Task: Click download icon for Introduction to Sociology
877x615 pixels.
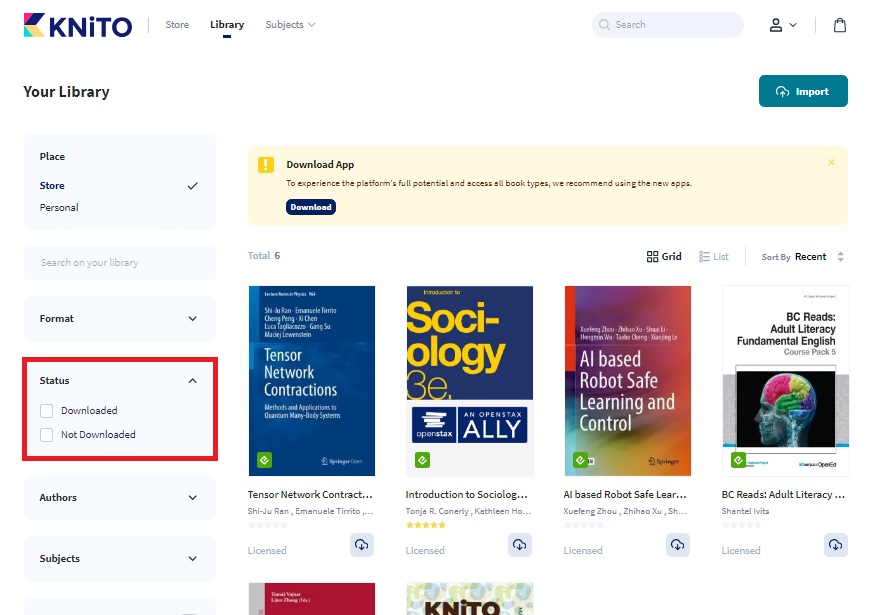Action: [520, 545]
